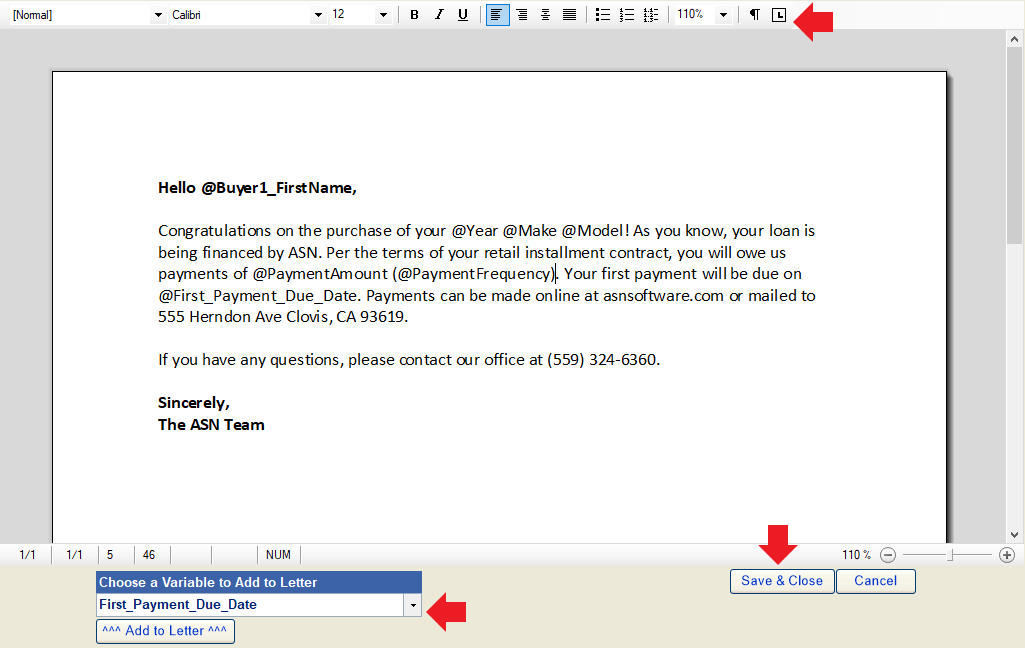Click the First_Payment_Due_Date variable field

click(x=250, y=605)
